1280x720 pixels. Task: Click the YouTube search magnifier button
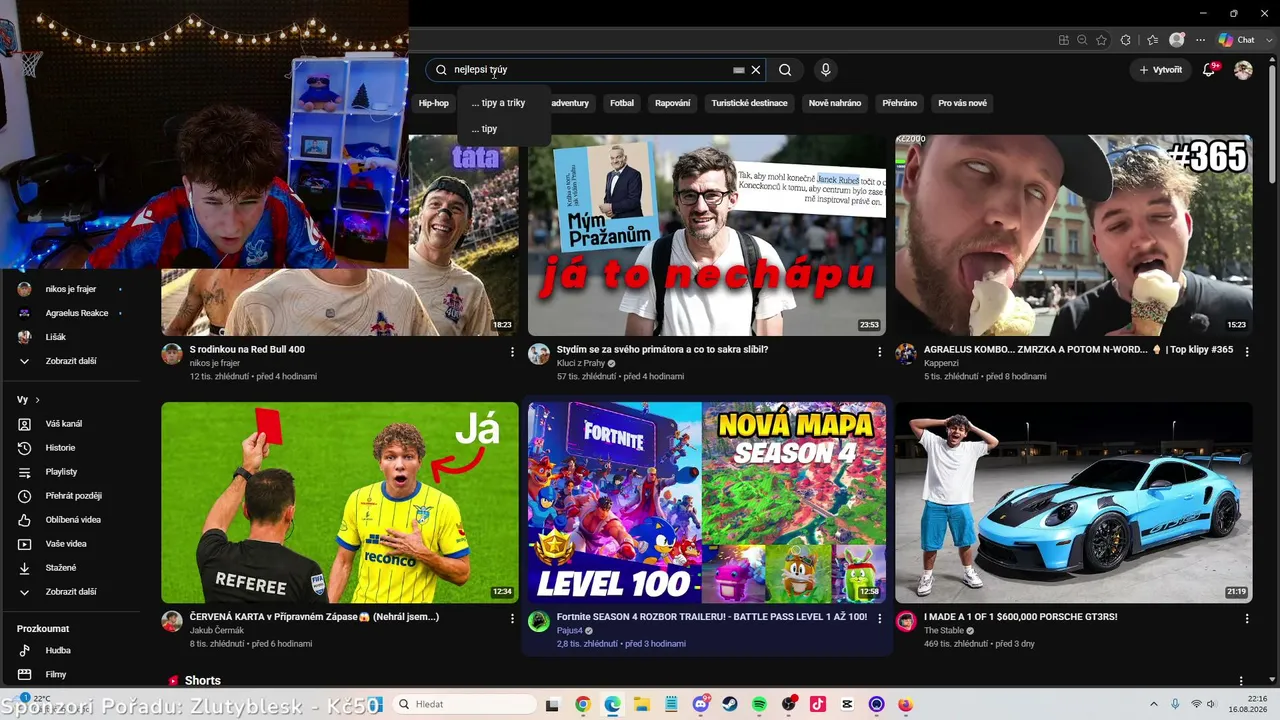click(785, 70)
